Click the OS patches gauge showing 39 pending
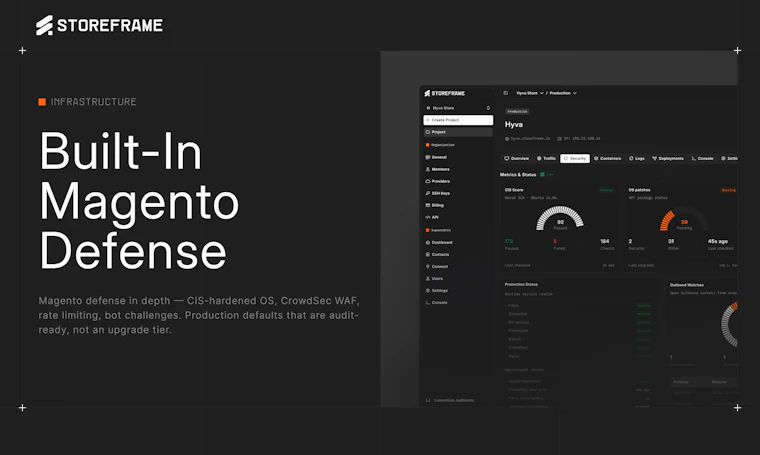760x455 pixels. point(683,219)
